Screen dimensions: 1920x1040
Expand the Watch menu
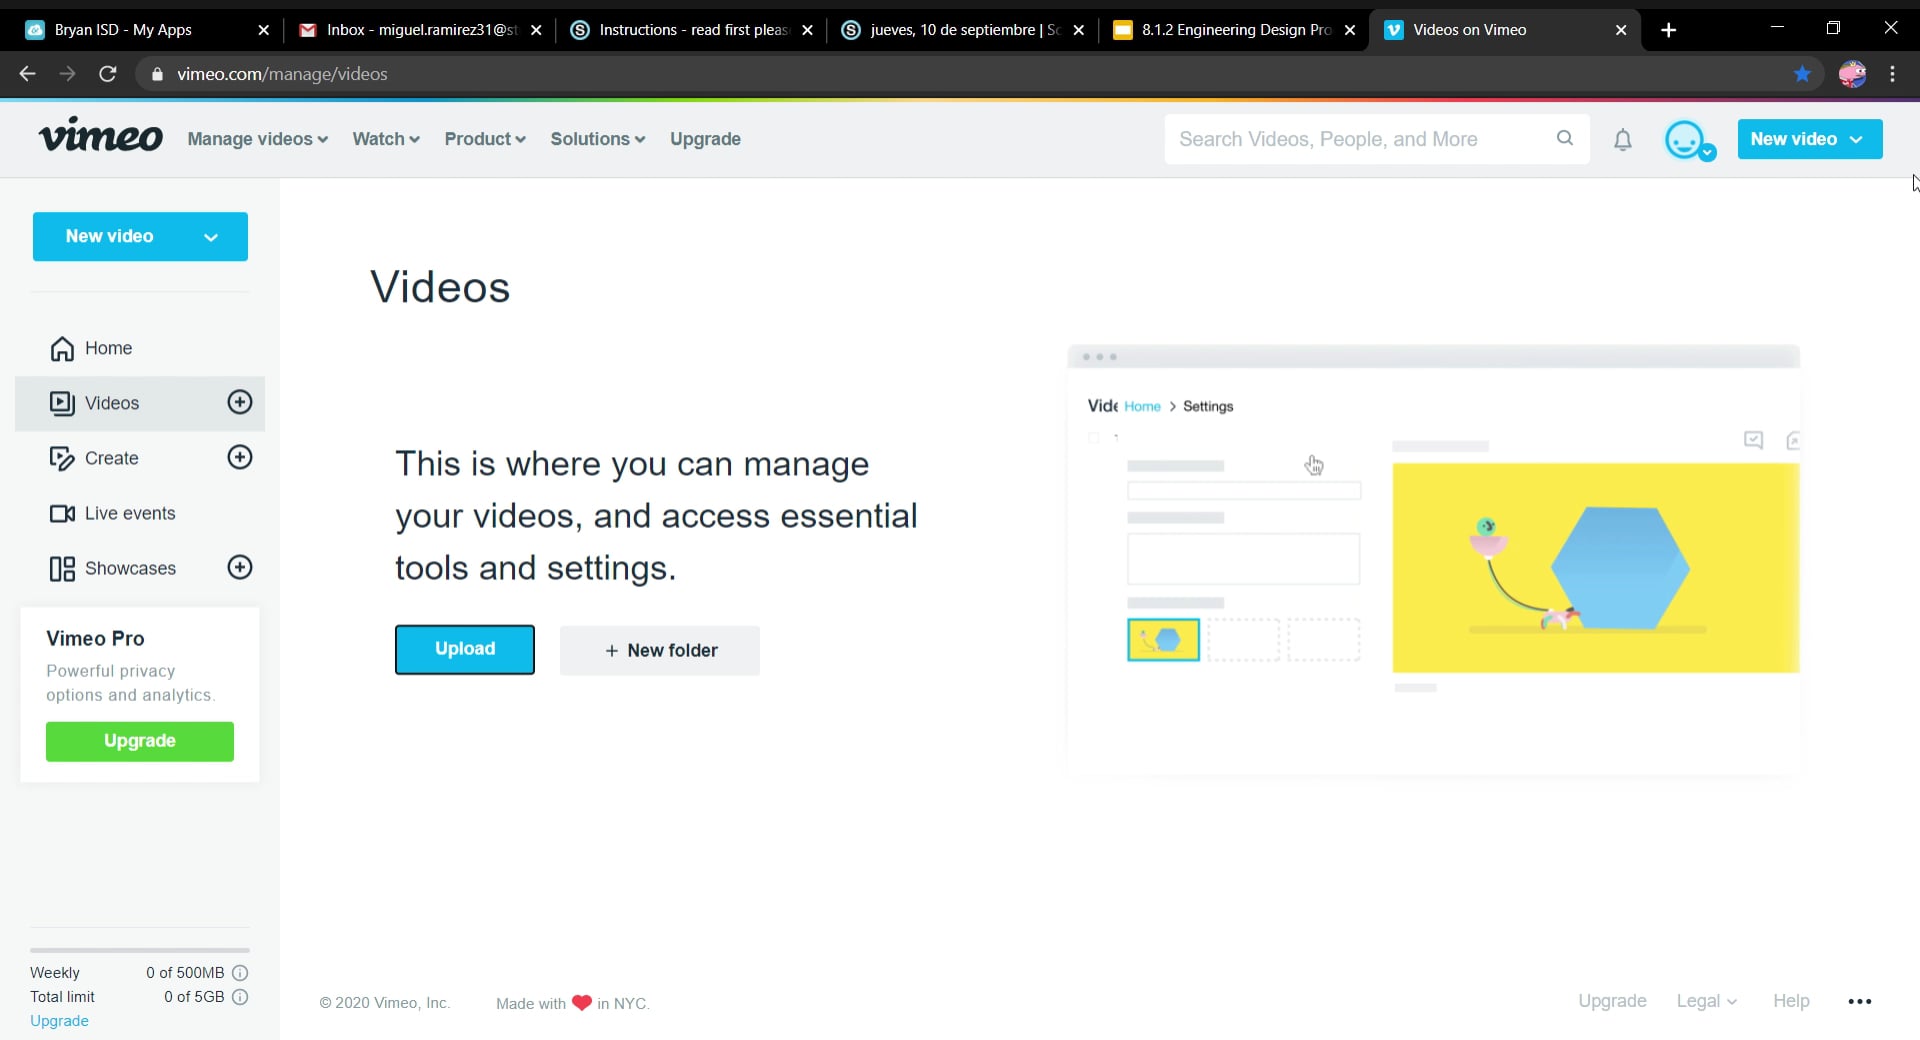(x=386, y=139)
